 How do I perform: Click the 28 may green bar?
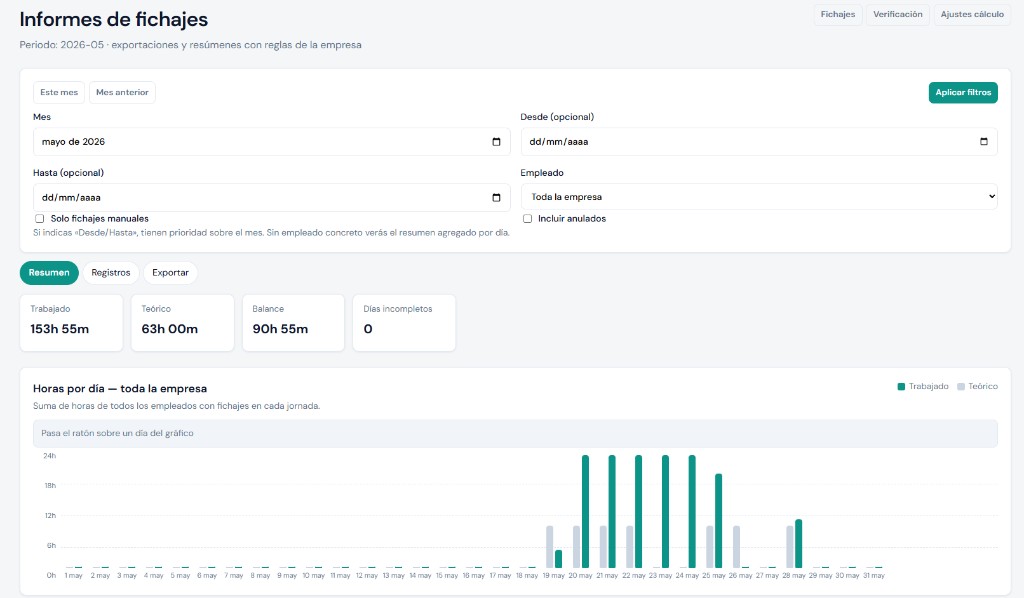click(x=799, y=543)
